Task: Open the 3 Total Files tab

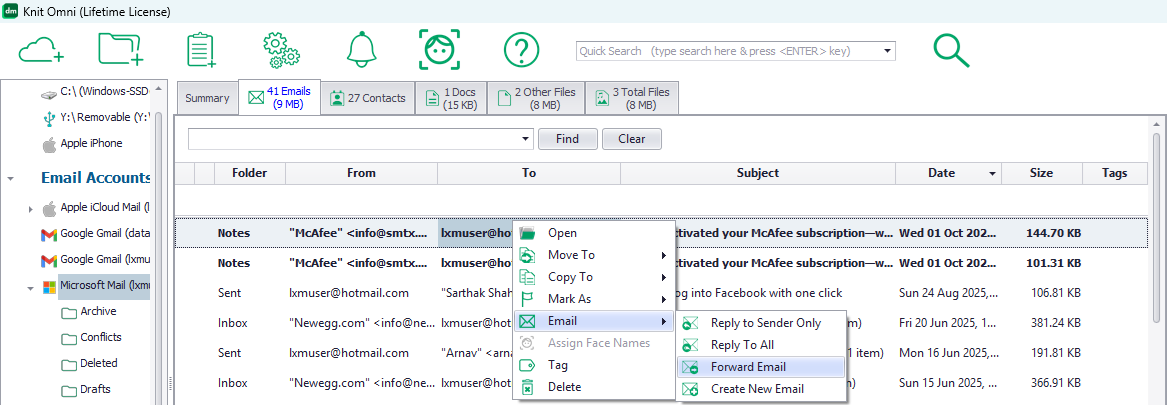Action: 632,98
